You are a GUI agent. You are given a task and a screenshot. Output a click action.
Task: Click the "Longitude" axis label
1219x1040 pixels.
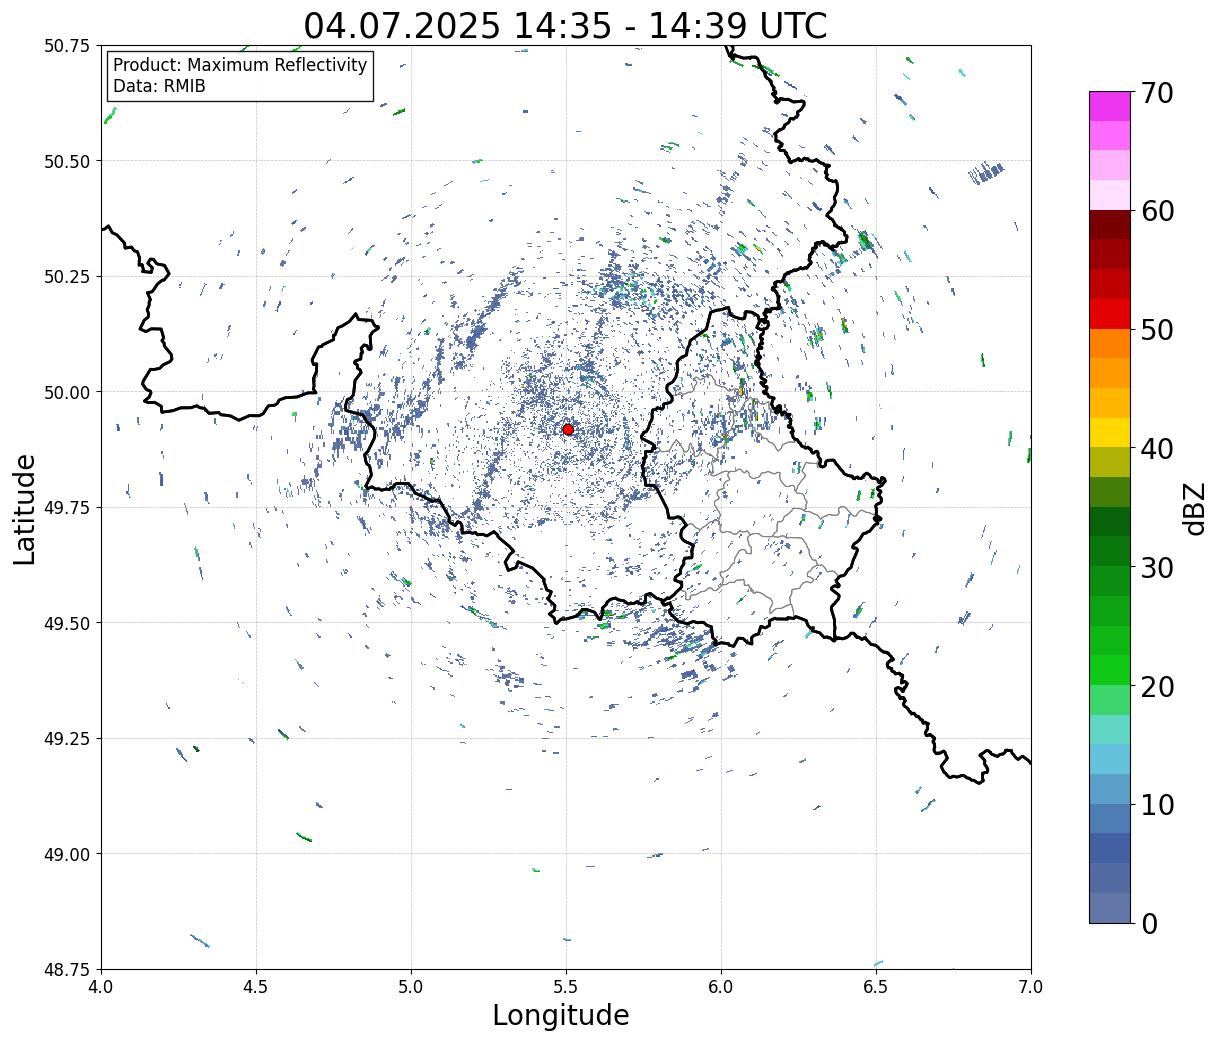coord(561,1015)
